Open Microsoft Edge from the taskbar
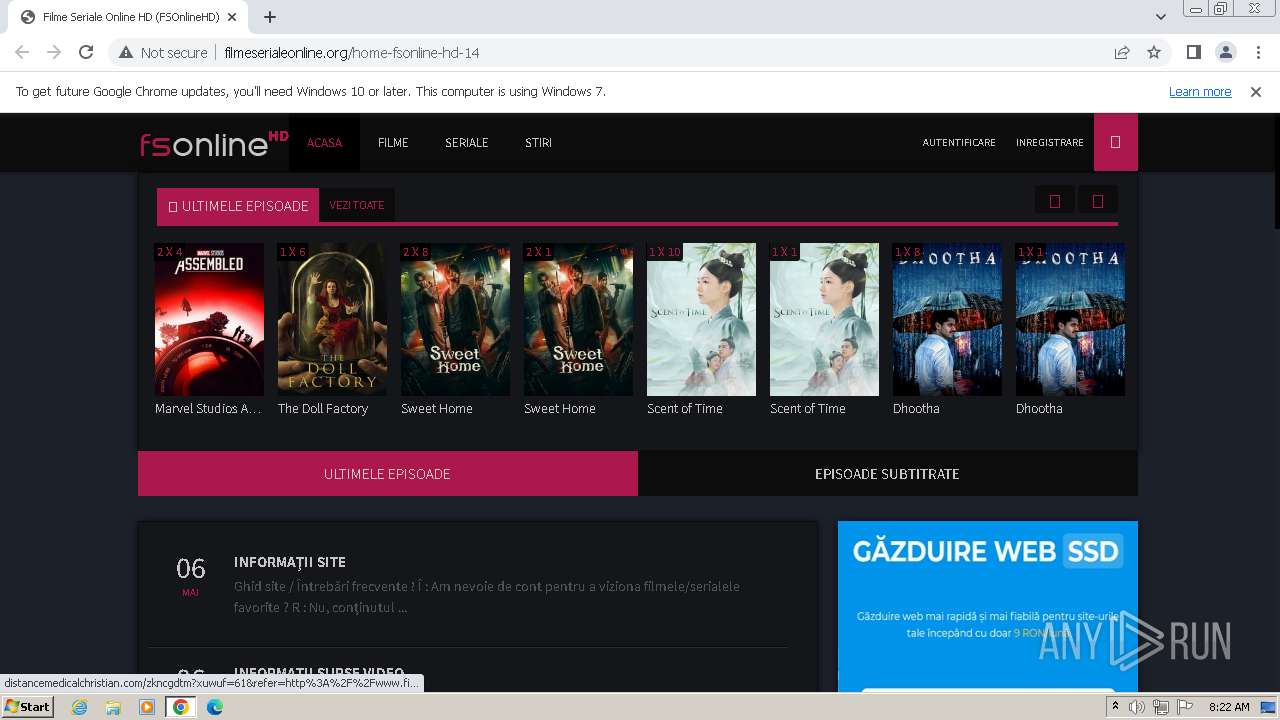 pos(215,707)
